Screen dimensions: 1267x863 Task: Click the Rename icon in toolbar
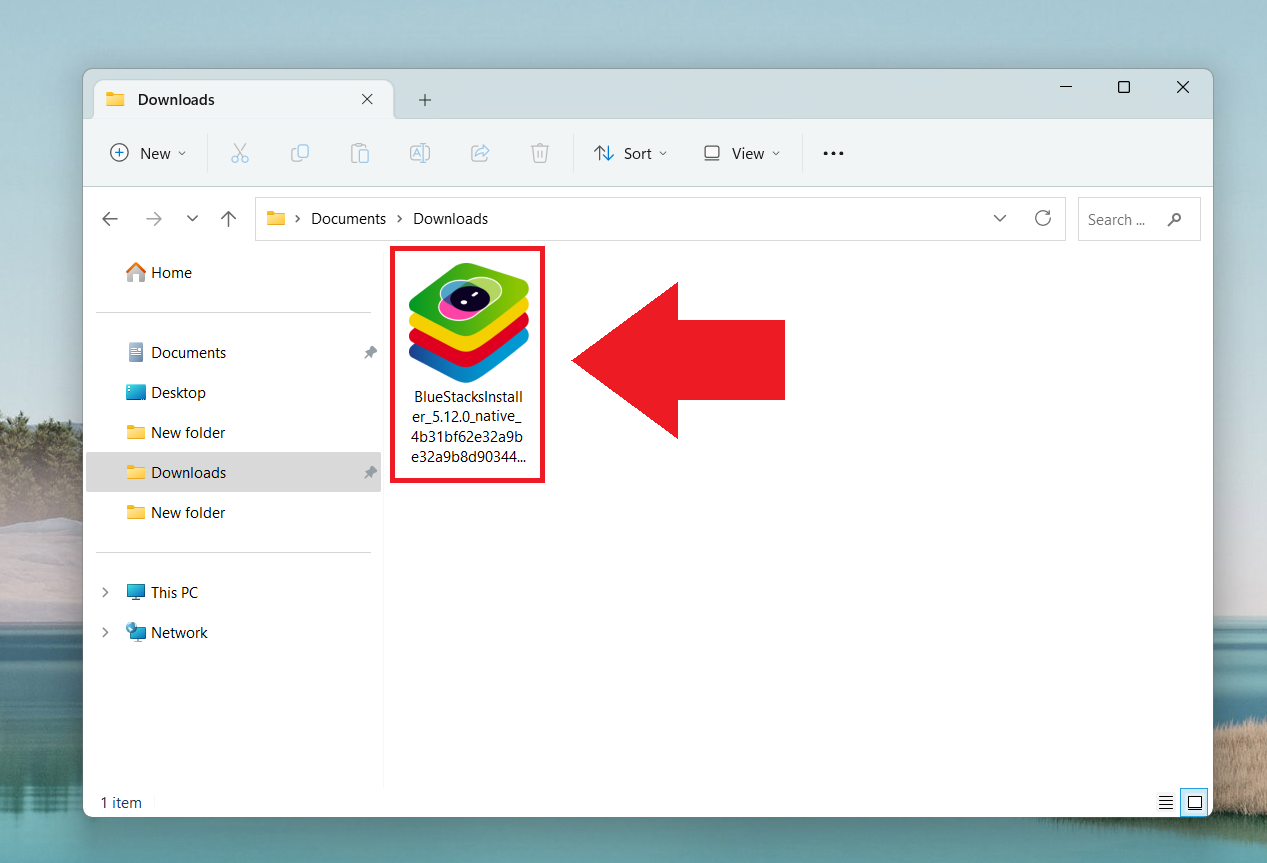click(420, 153)
